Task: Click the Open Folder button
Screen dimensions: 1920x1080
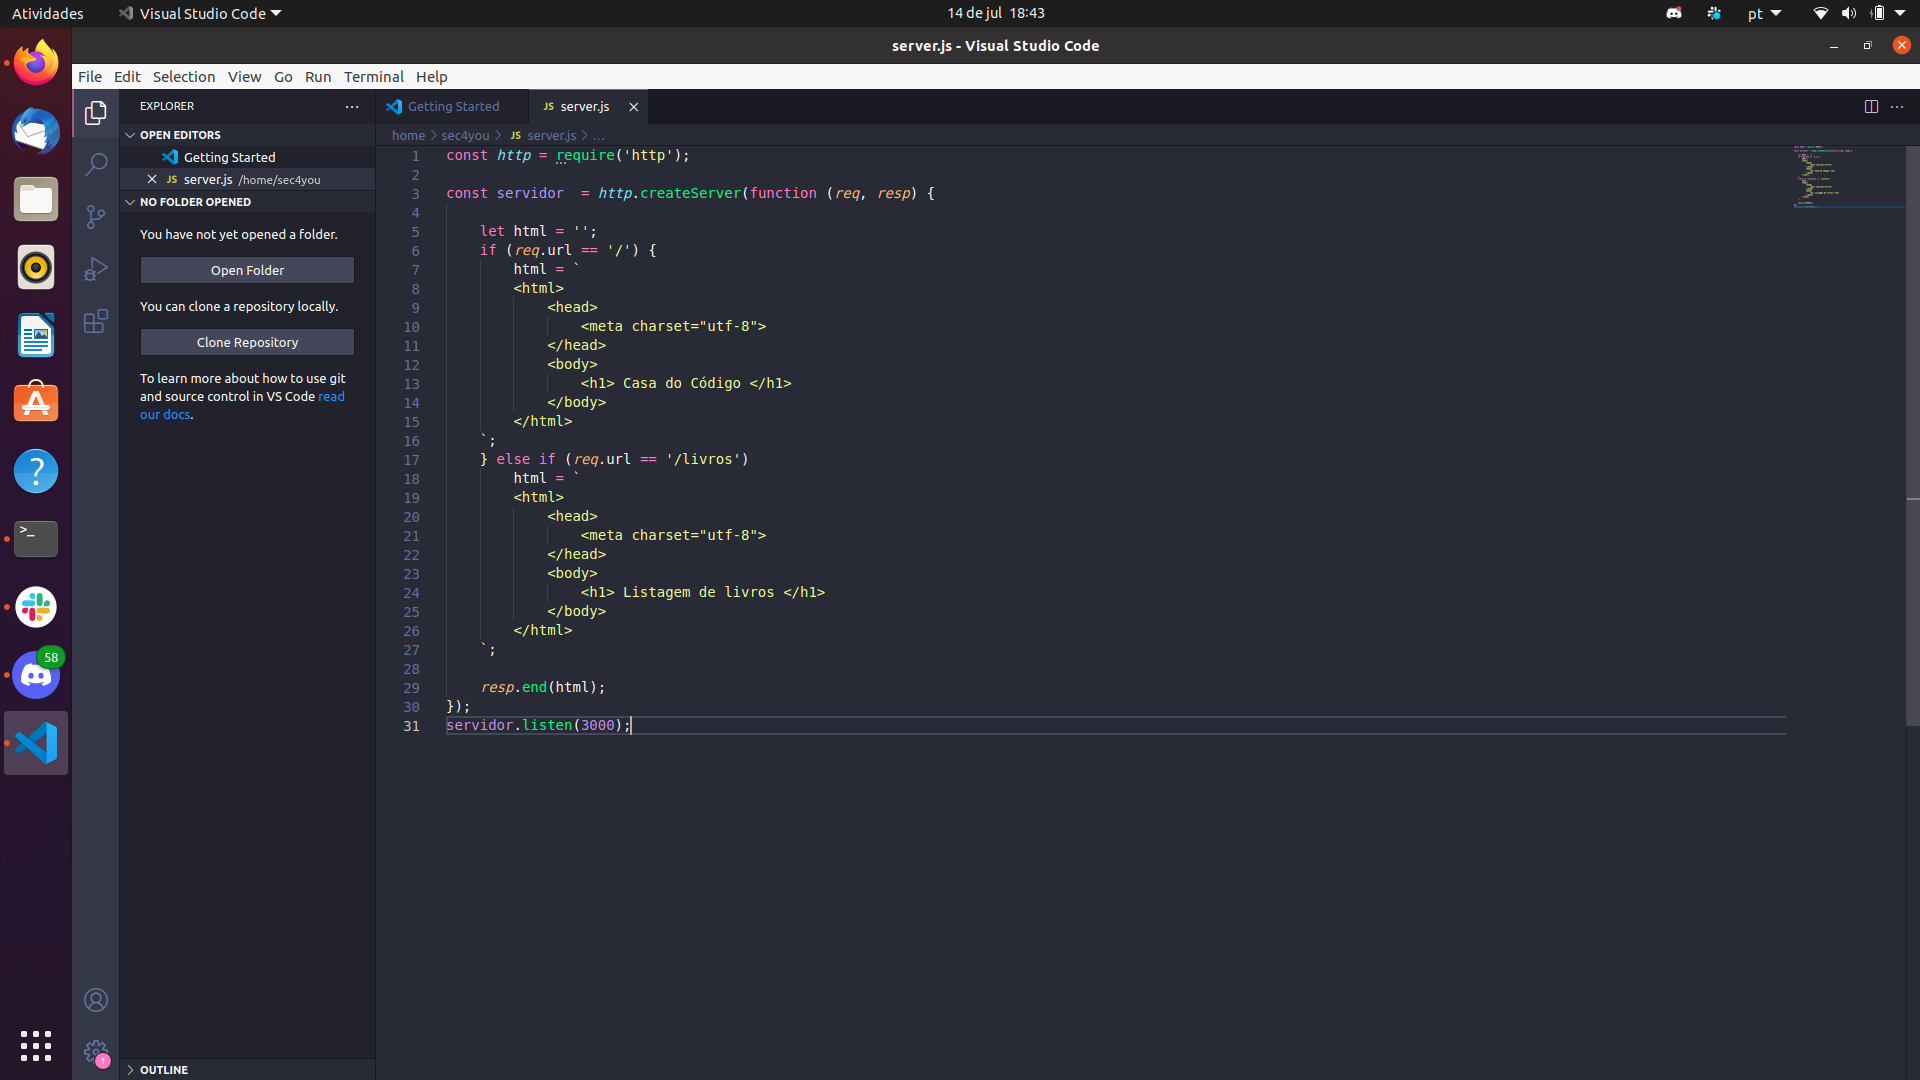Action: click(247, 269)
